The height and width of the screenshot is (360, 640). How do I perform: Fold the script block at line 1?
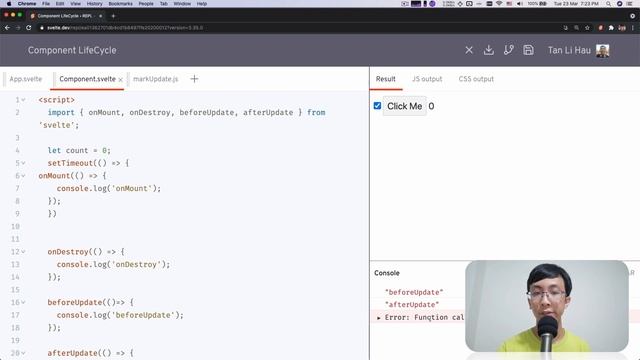click(24, 100)
